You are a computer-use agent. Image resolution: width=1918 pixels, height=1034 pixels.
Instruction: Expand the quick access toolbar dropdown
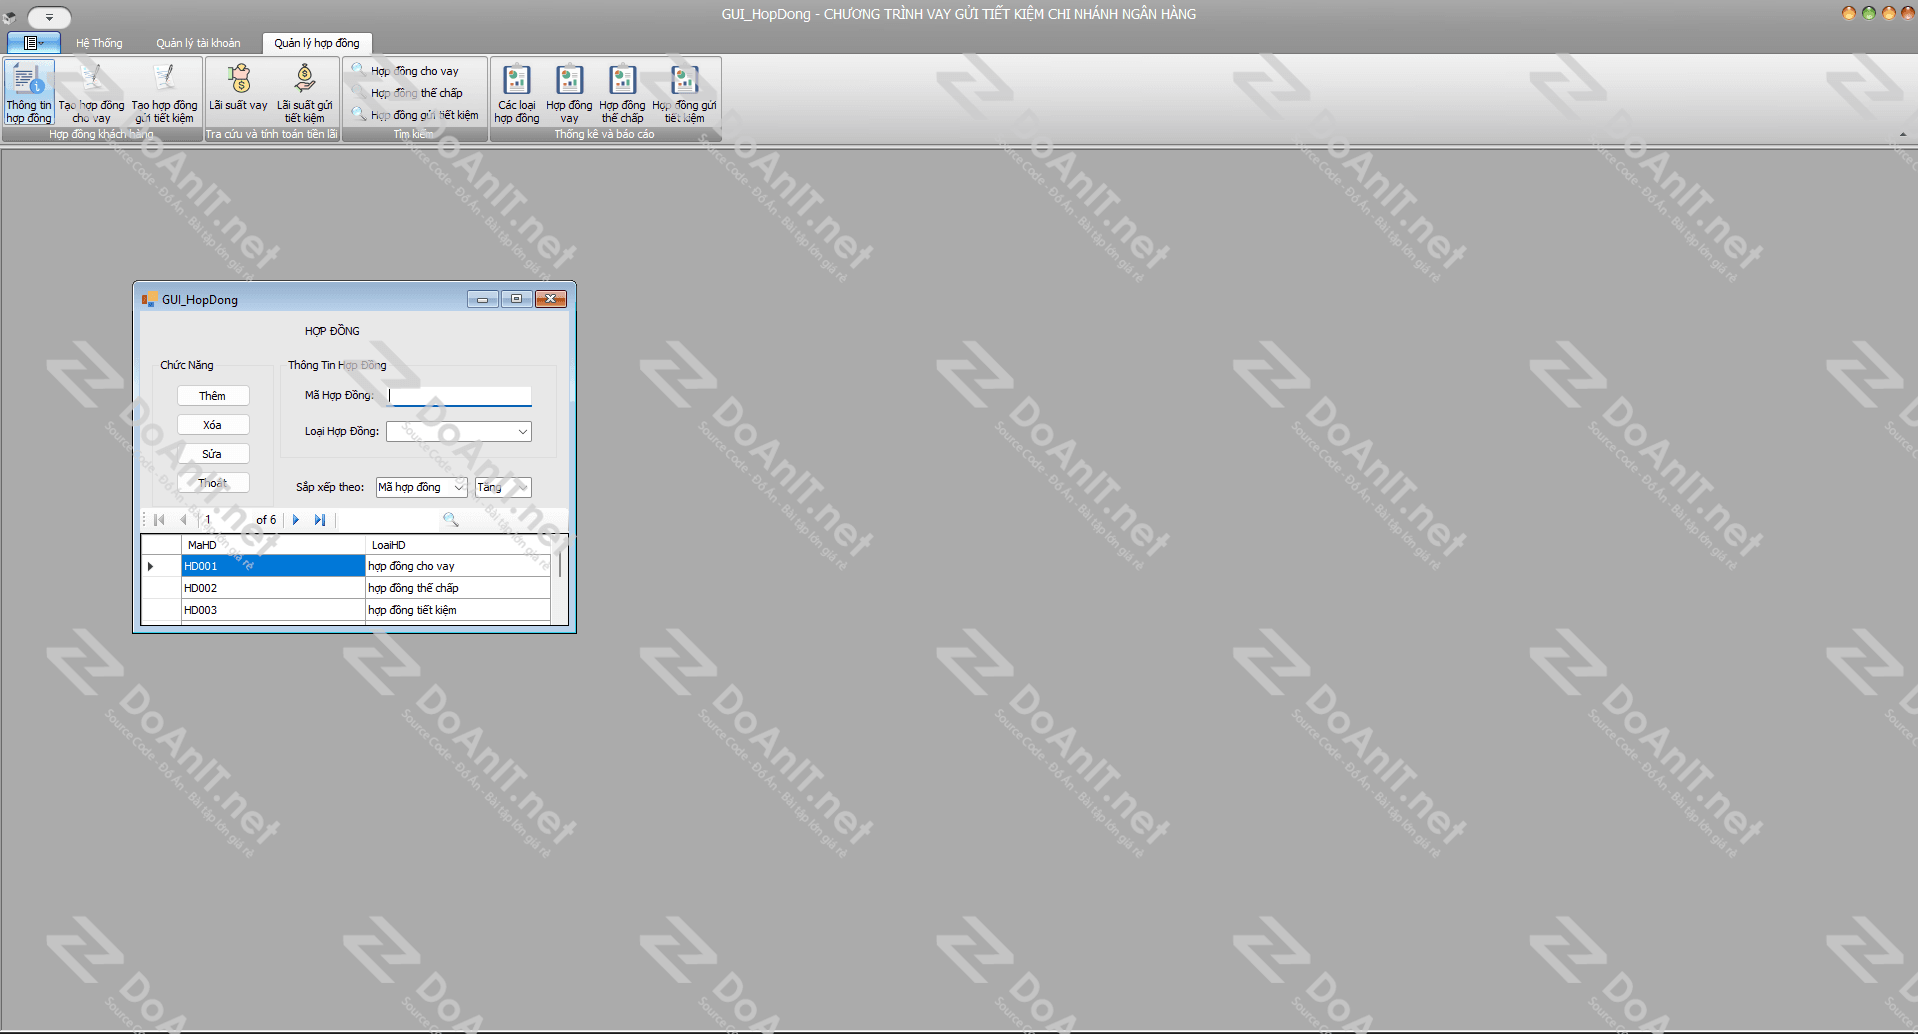(x=49, y=17)
